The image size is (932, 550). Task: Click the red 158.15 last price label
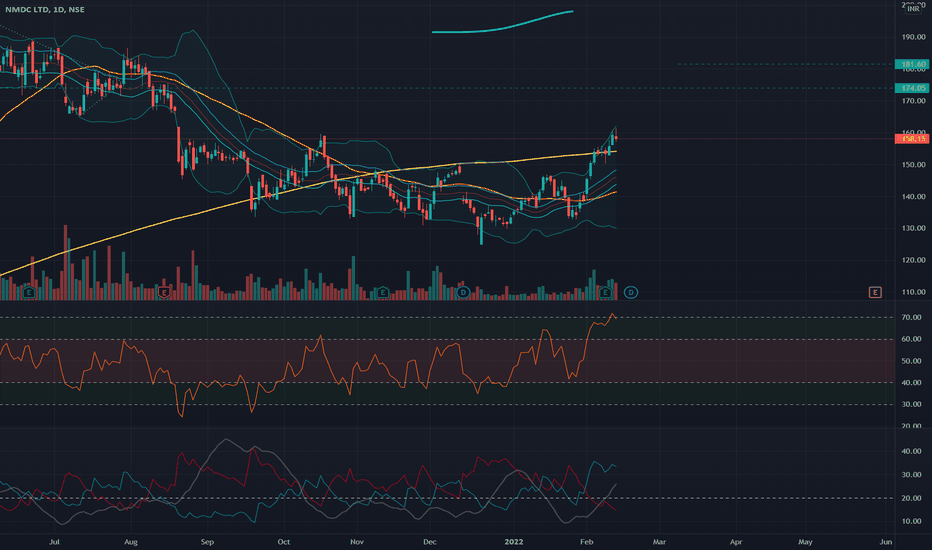coord(912,139)
